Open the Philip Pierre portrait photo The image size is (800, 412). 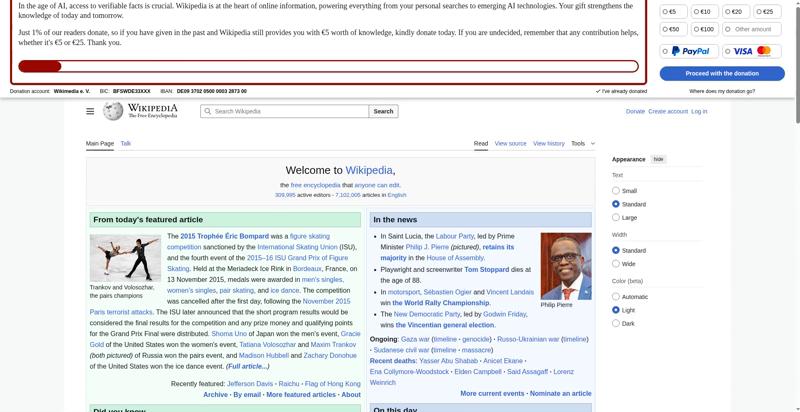pyautogui.click(x=565, y=266)
